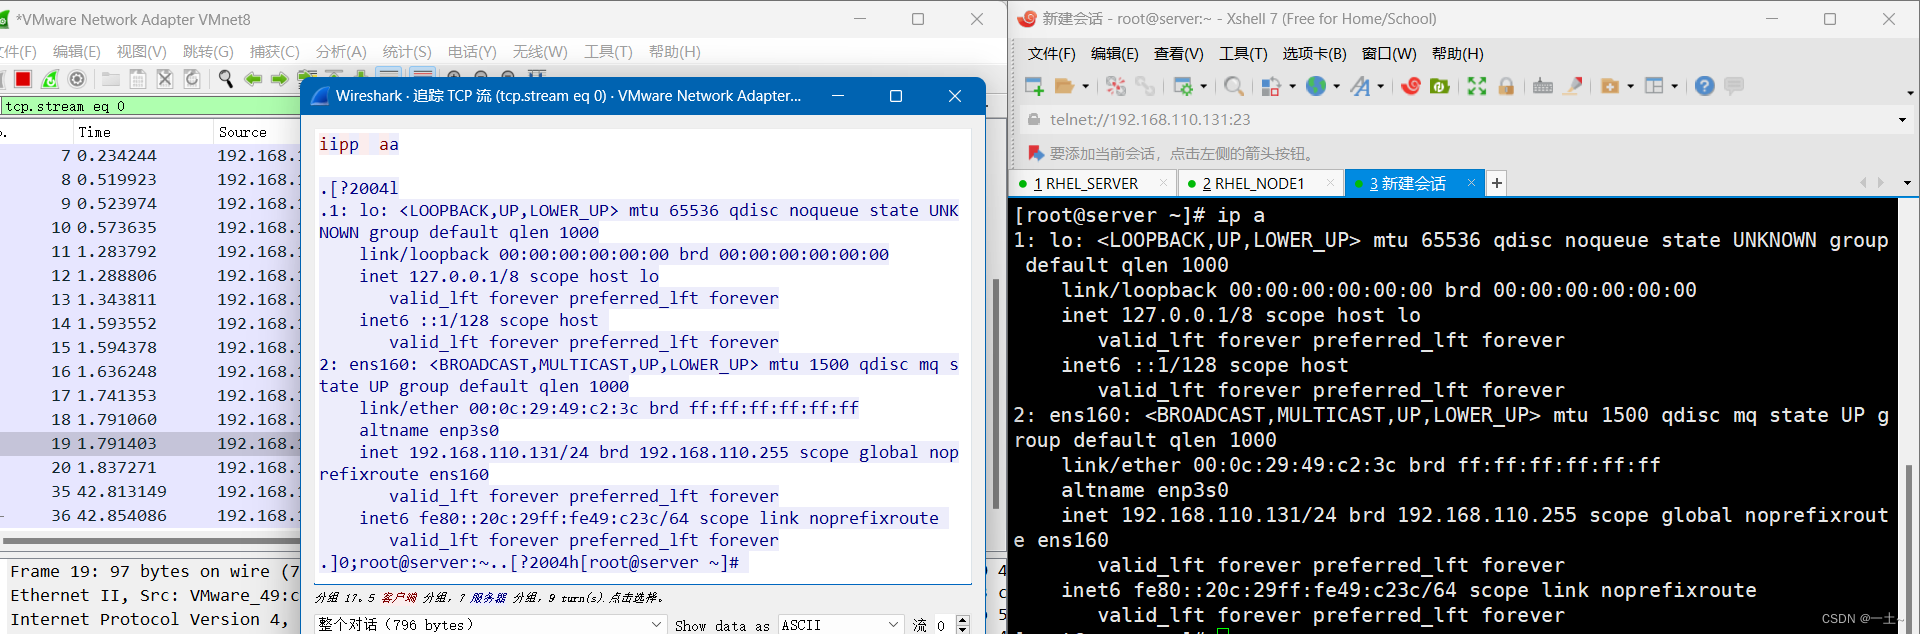Add a new tab with plus button
1920x634 pixels.
1497,183
